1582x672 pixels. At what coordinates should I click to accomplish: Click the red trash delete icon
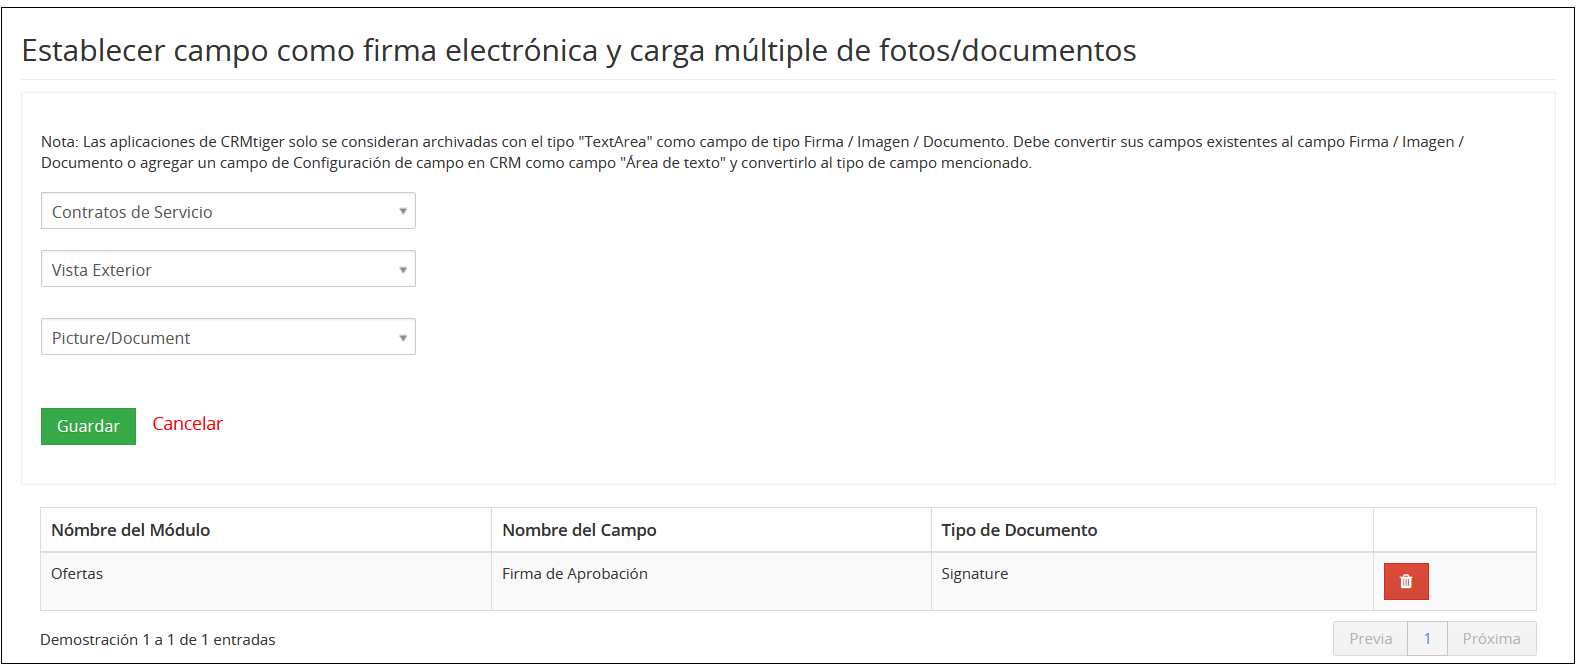(x=1405, y=581)
